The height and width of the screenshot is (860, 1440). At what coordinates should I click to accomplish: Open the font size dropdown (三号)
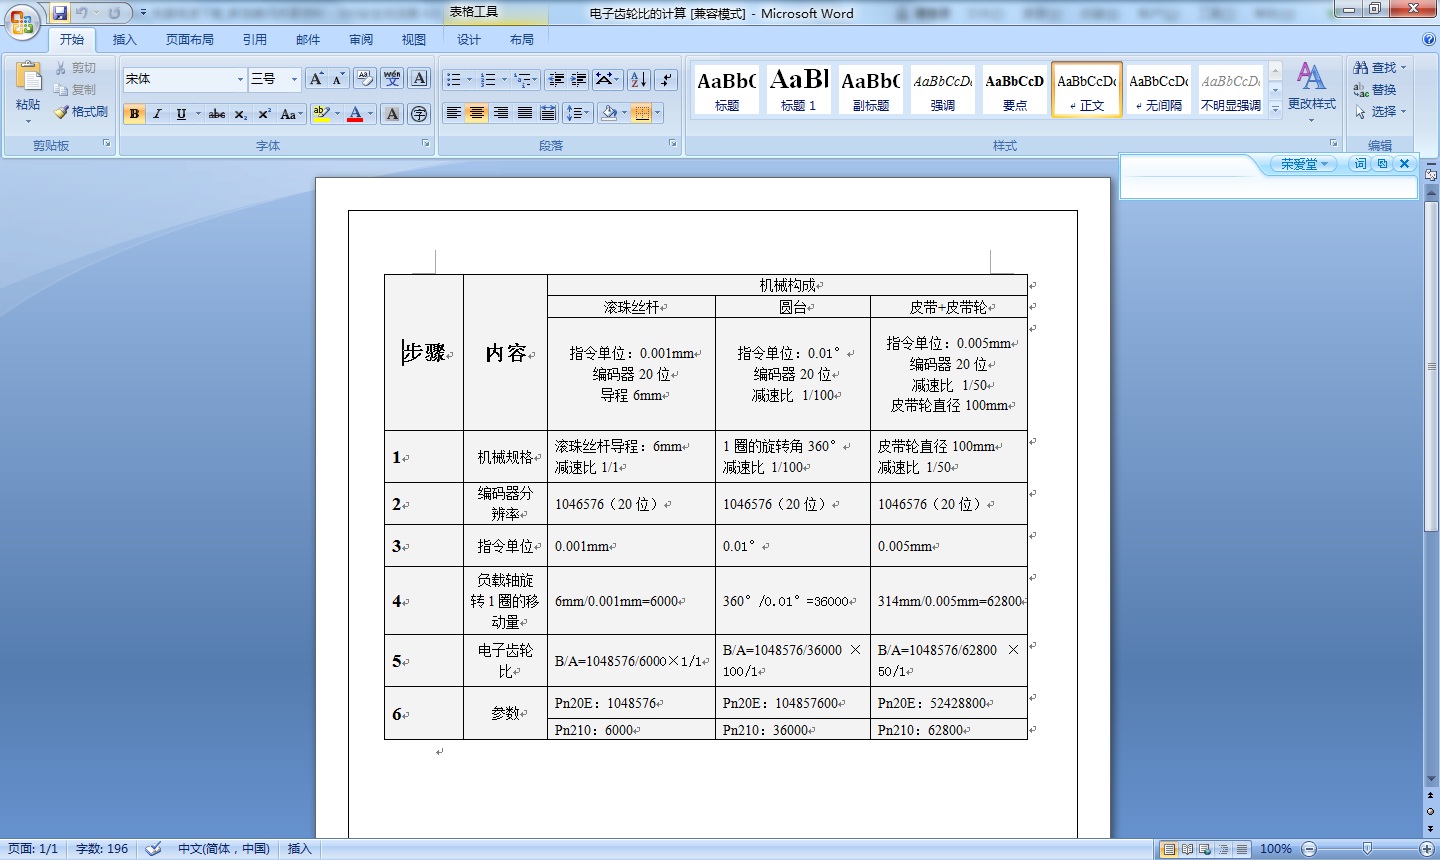[x=294, y=79]
